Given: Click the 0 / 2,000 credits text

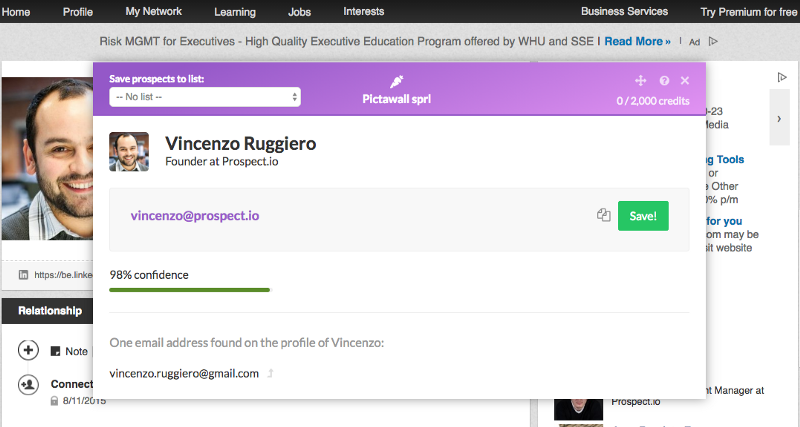Looking at the screenshot, I should pos(653,101).
